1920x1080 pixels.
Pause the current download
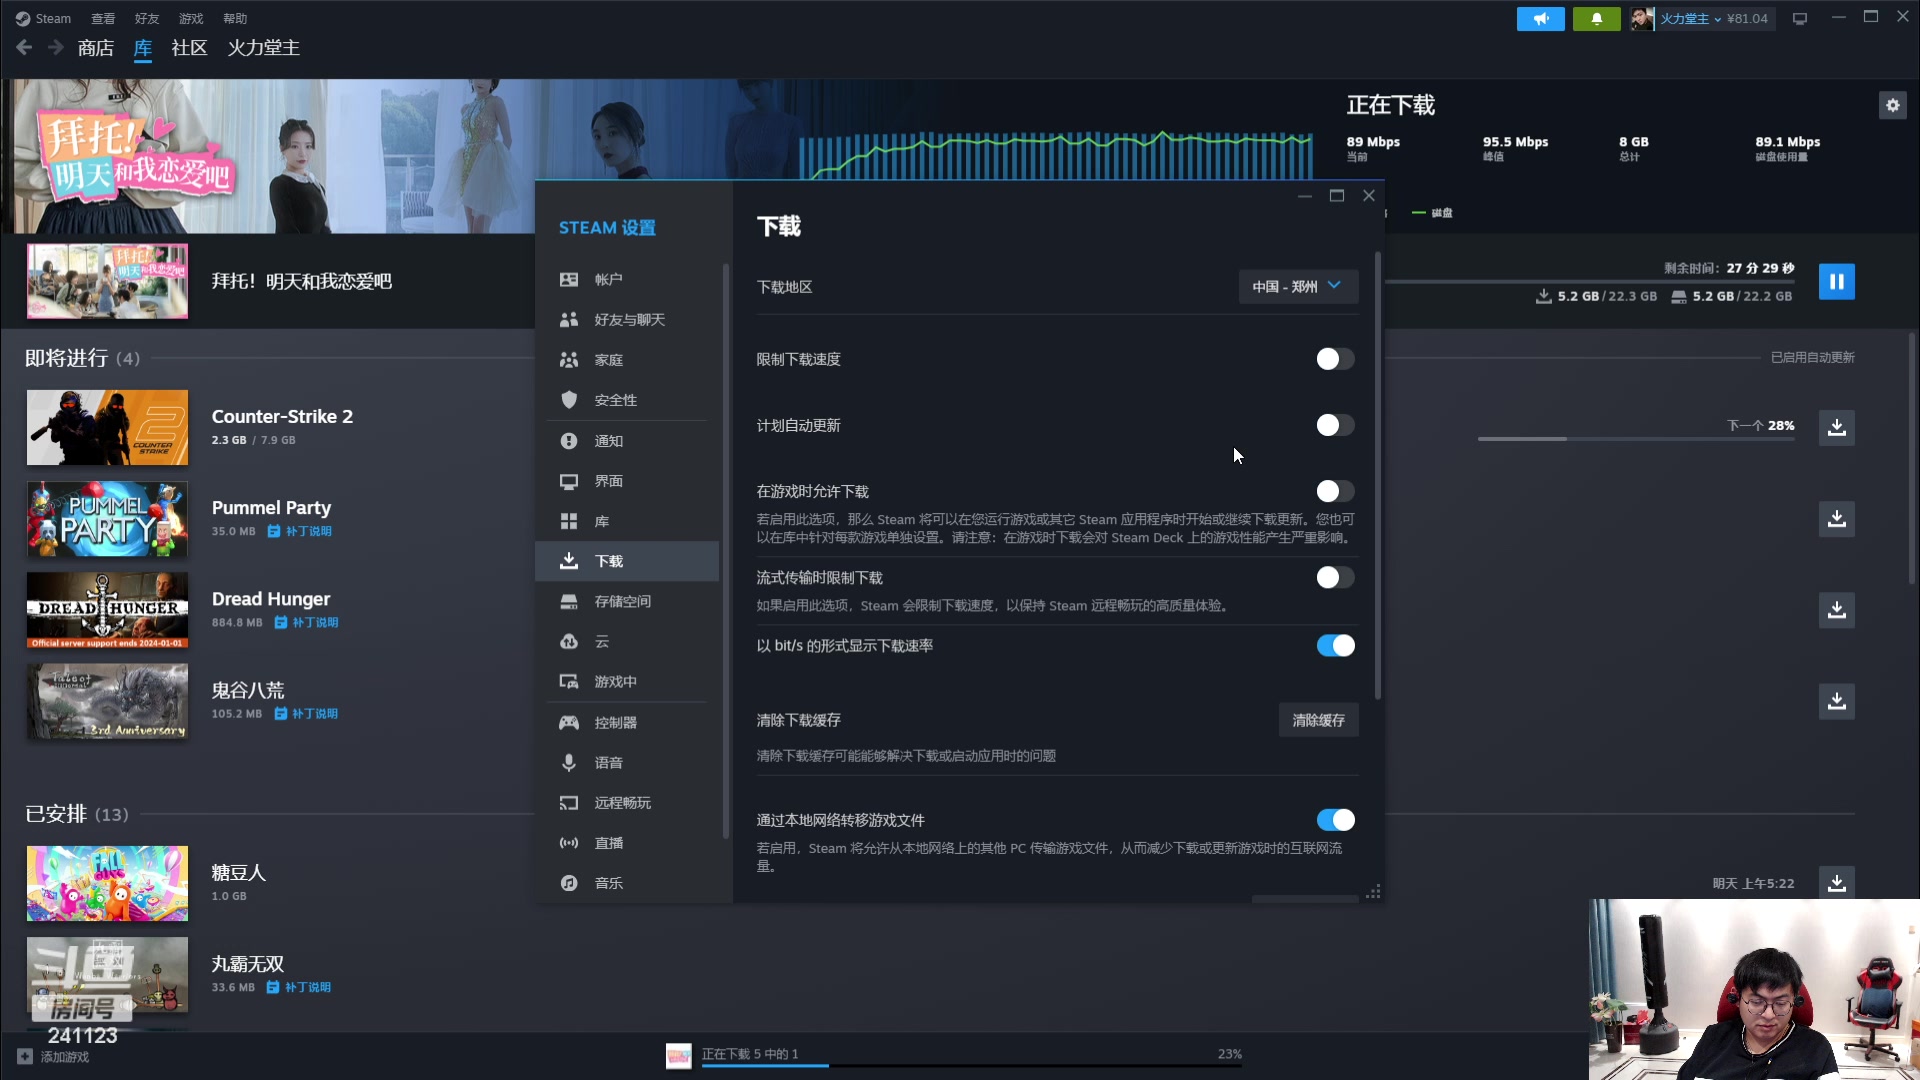1836,281
